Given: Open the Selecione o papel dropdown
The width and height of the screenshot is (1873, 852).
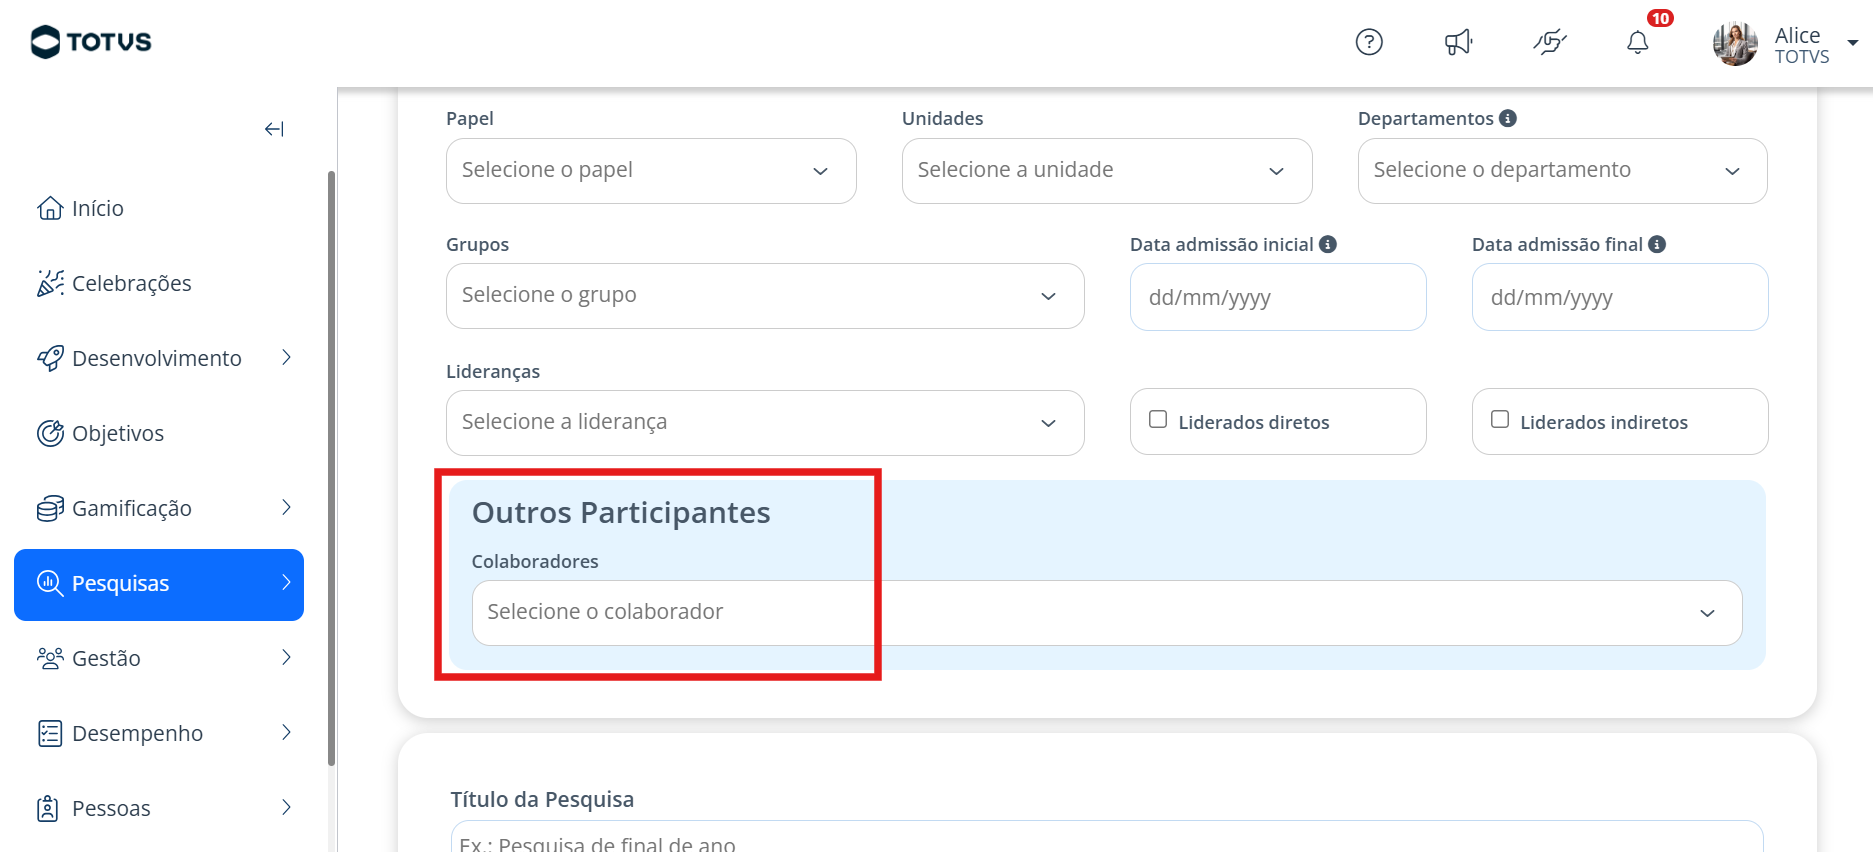Looking at the screenshot, I should pos(651,171).
